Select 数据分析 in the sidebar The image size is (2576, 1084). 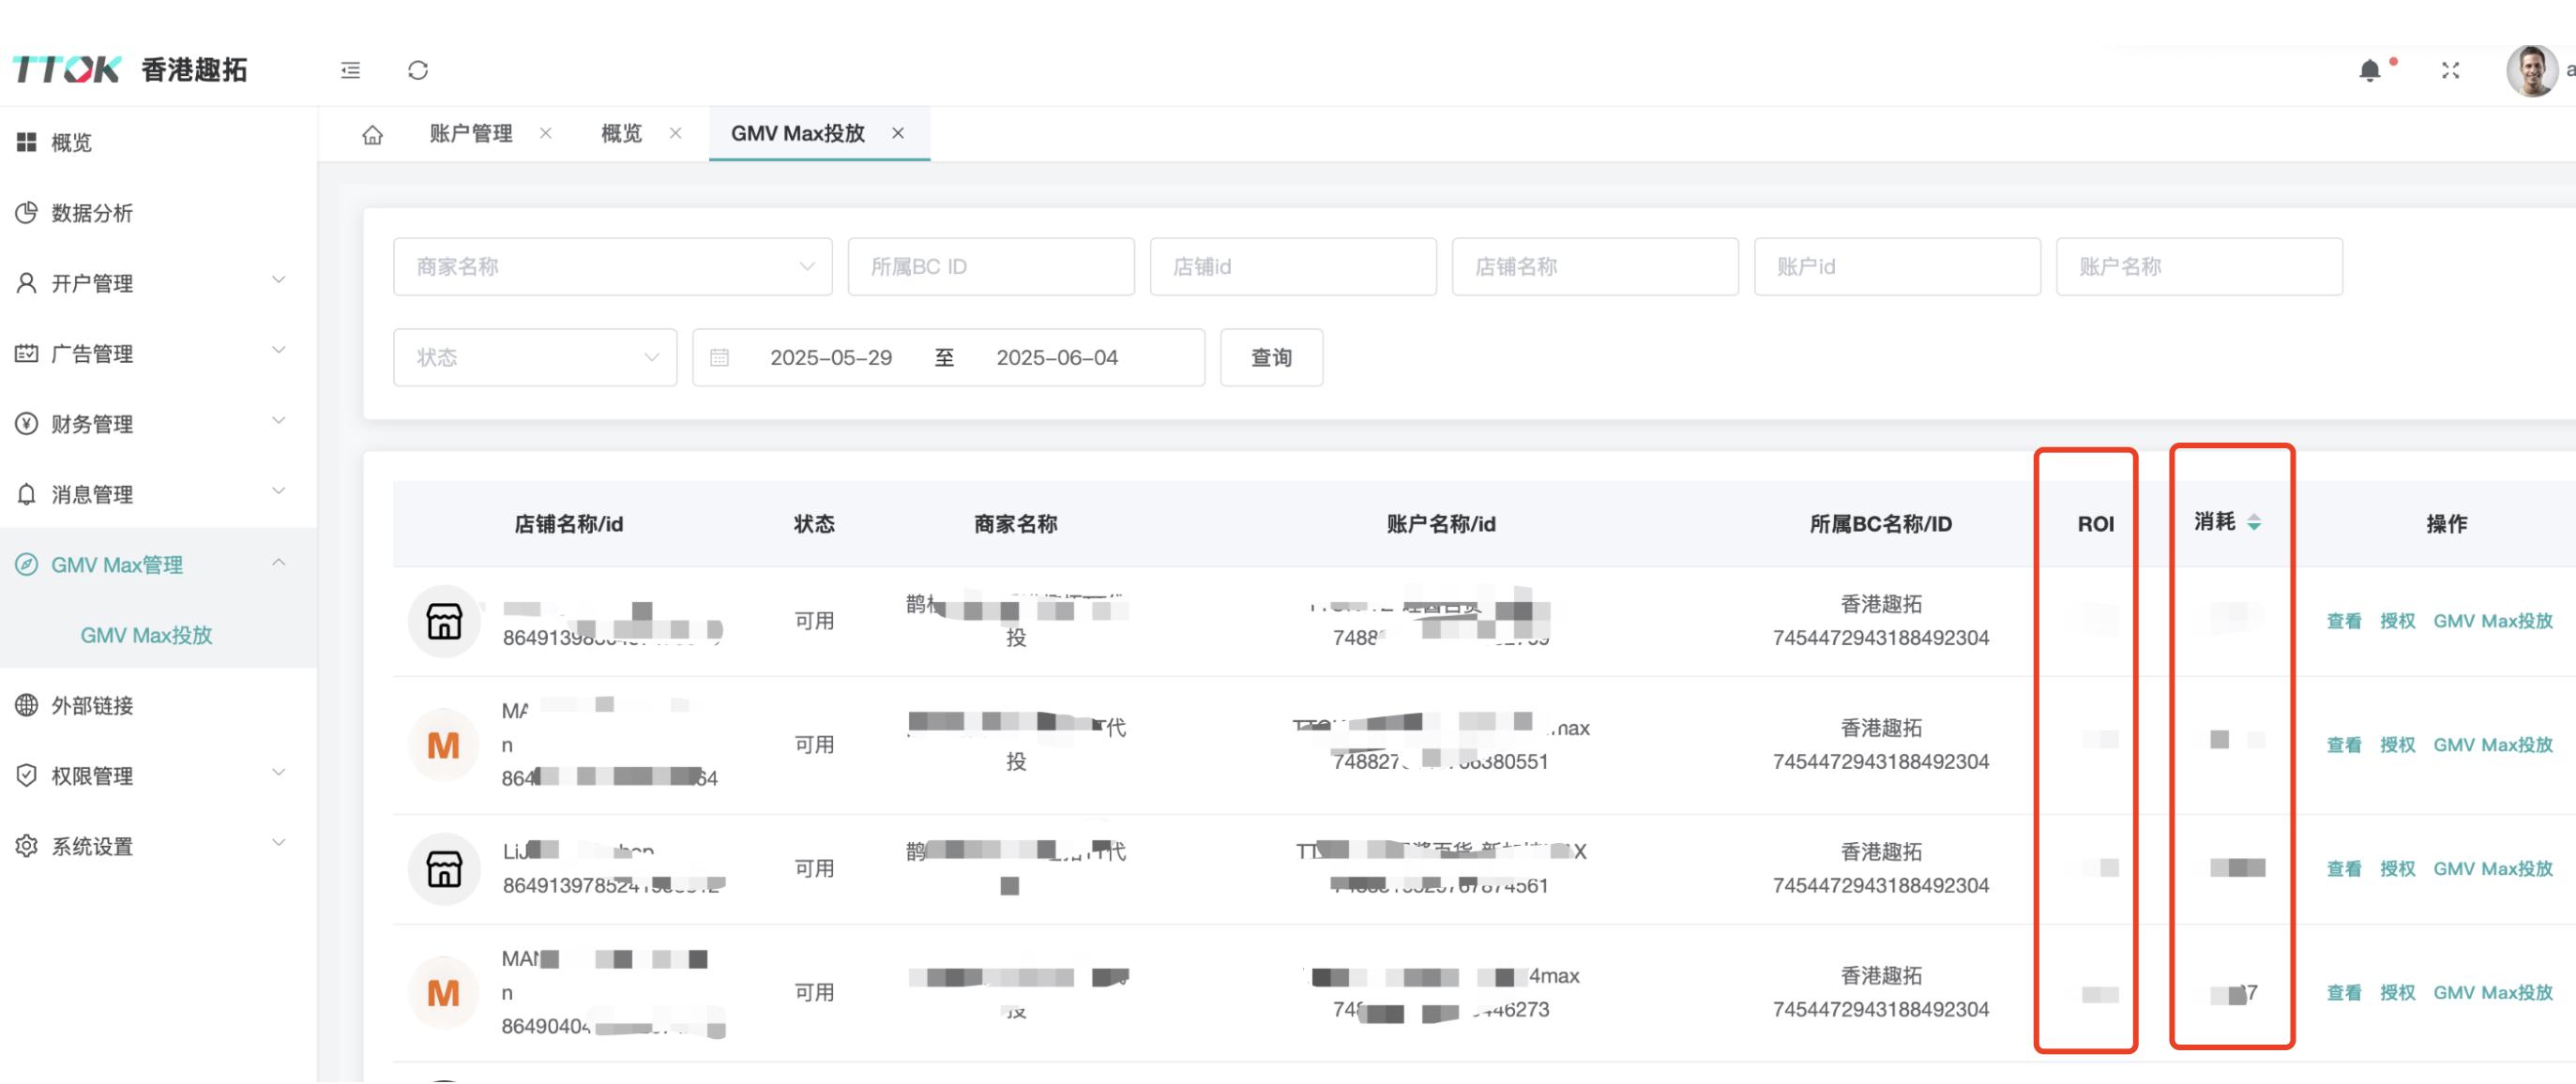point(92,213)
